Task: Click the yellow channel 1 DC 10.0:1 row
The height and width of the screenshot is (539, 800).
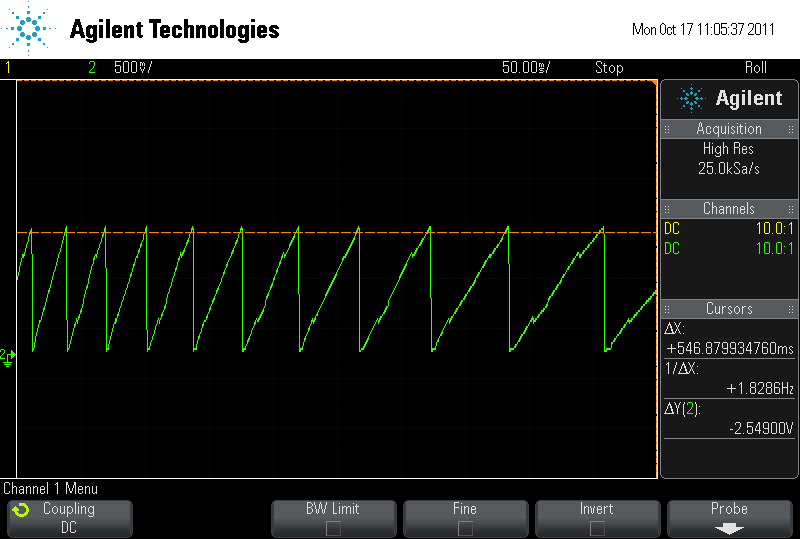Action: pos(729,228)
